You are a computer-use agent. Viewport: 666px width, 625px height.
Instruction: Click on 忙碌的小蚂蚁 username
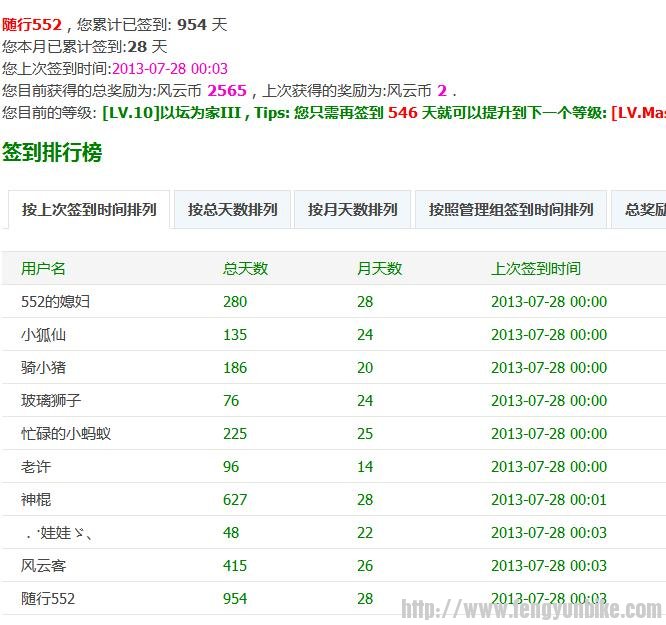[x=65, y=433]
